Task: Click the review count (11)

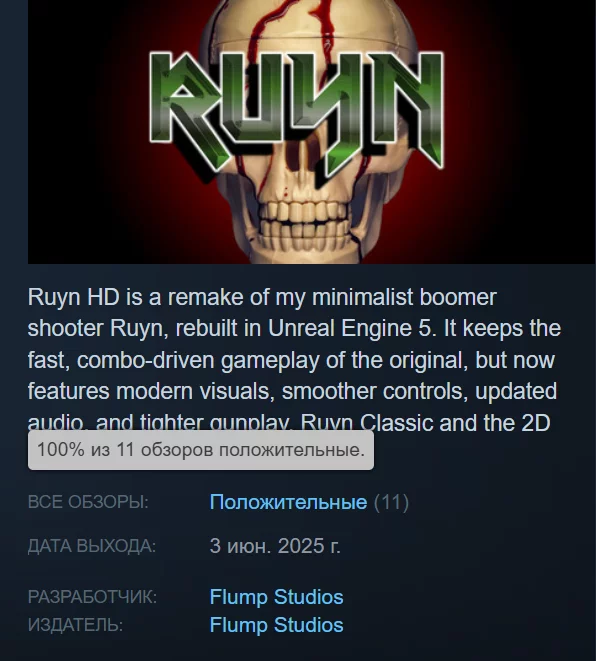Action: [392, 502]
